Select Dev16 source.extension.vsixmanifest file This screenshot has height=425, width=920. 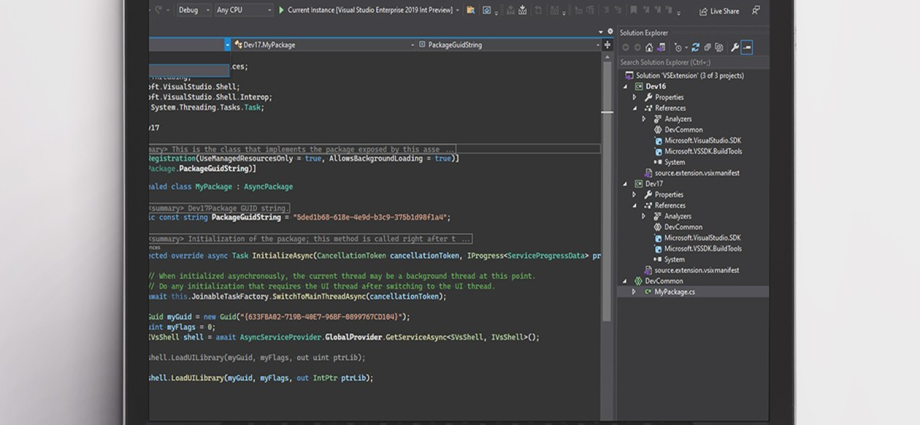[697, 173]
